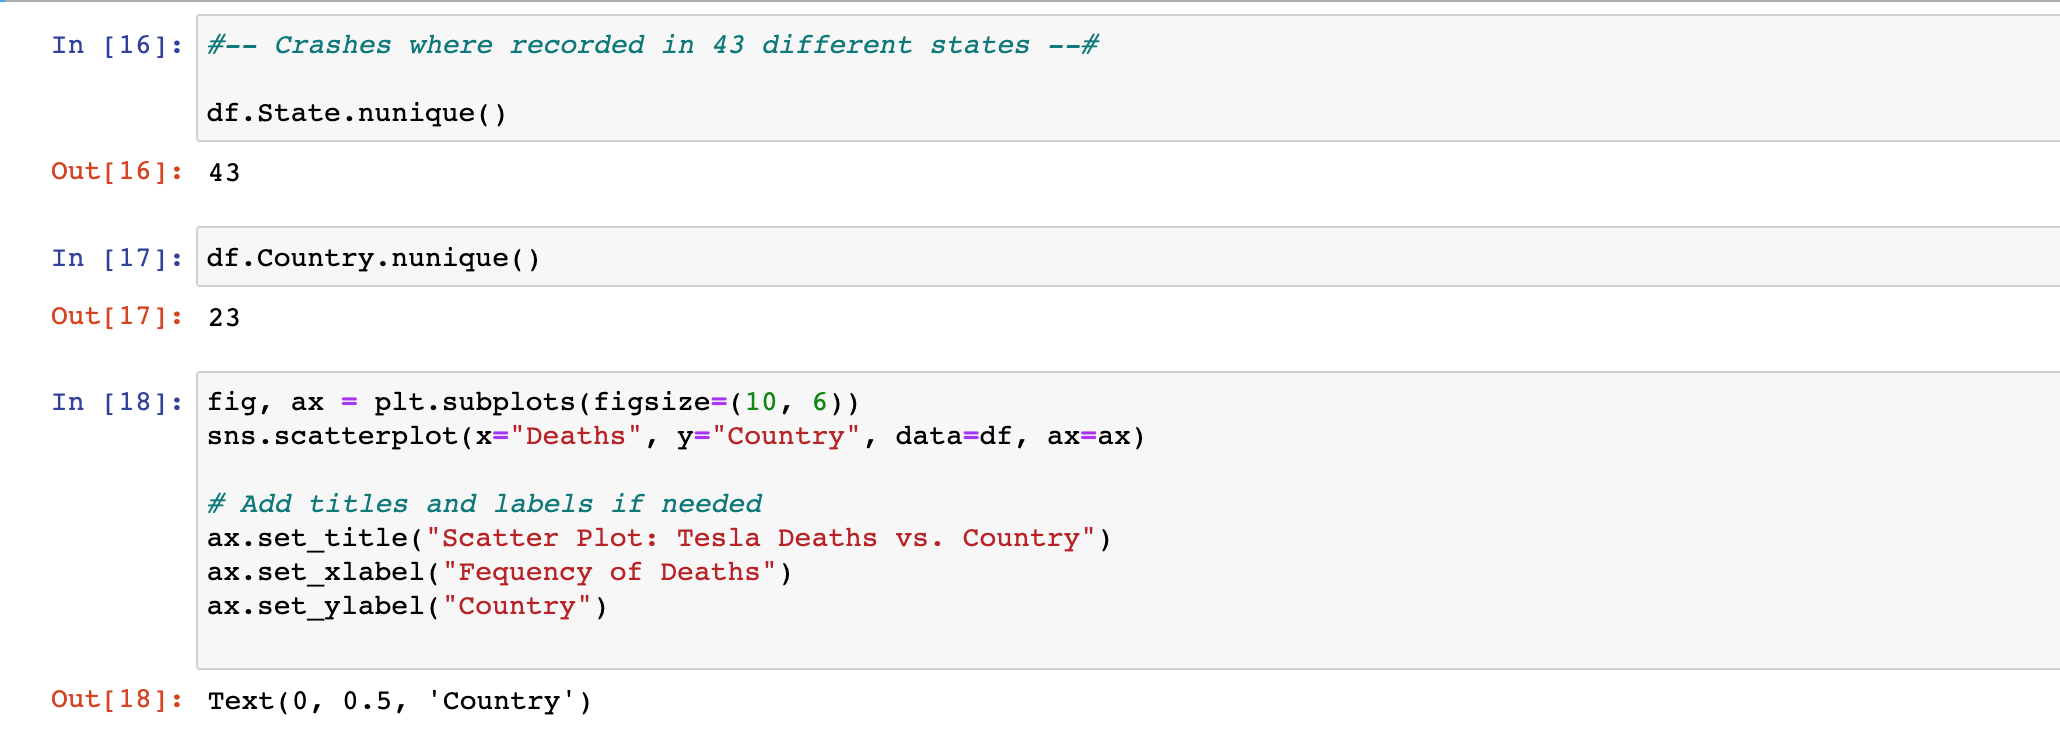Select the Out[17] output prompt

click(117, 317)
